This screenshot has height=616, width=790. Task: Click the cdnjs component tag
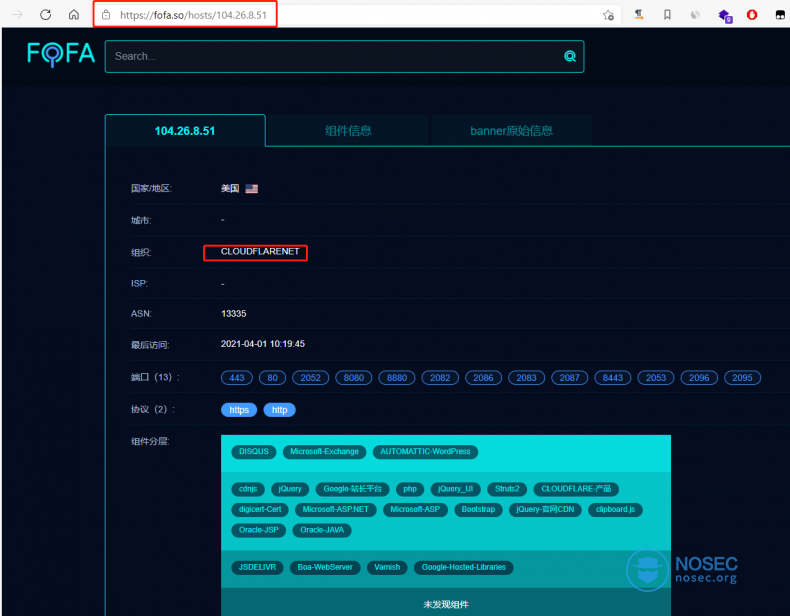(248, 489)
